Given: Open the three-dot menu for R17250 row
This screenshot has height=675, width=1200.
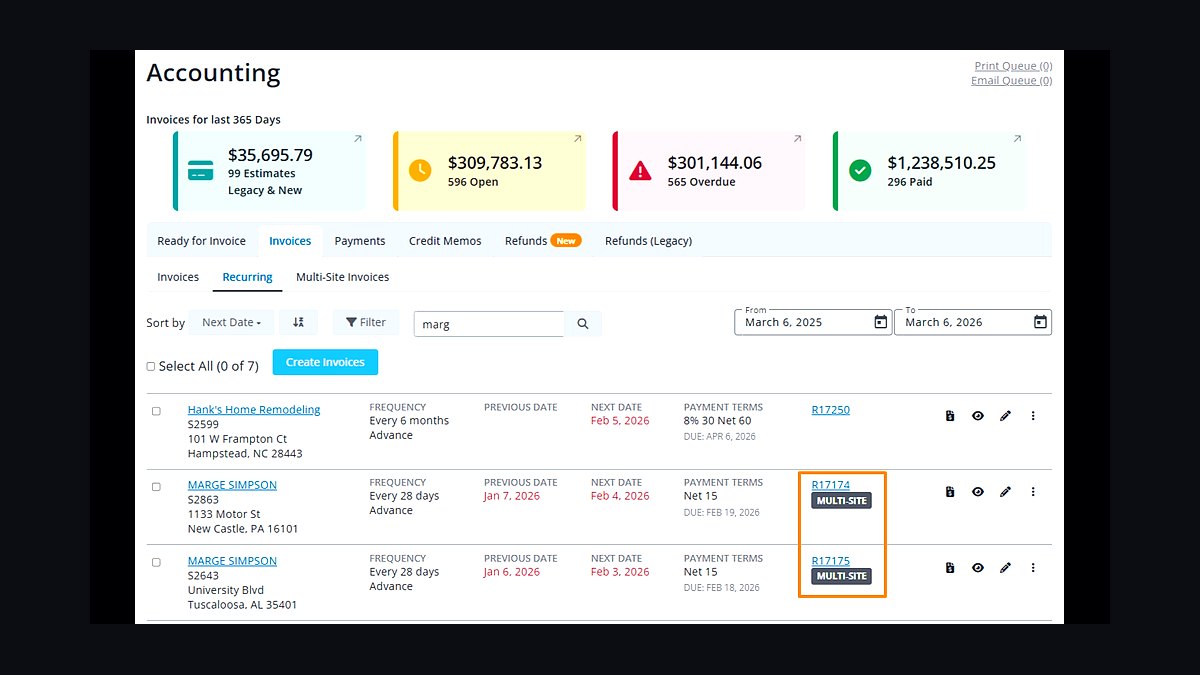Looking at the screenshot, I should (x=1033, y=416).
